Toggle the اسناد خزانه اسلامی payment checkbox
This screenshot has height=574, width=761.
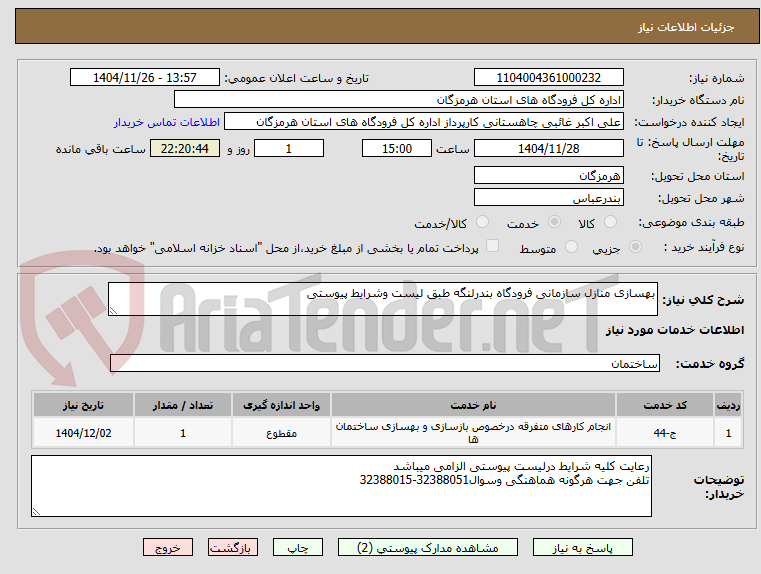pyautogui.click(x=493, y=246)
